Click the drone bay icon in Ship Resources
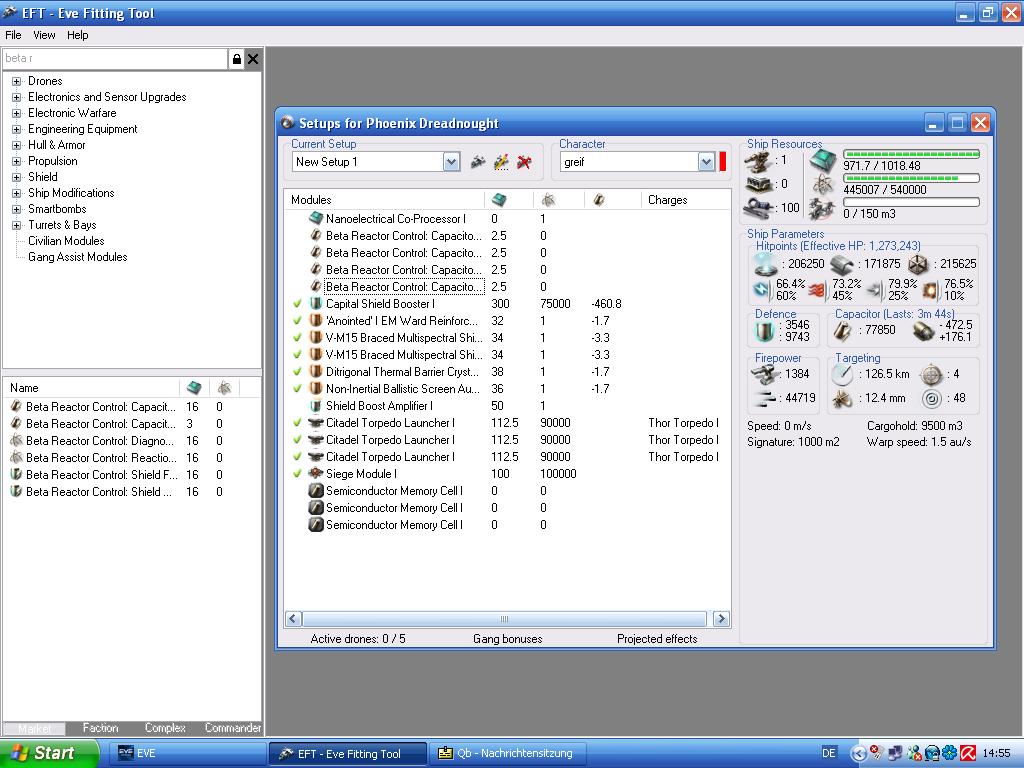 tap(822, 208)
